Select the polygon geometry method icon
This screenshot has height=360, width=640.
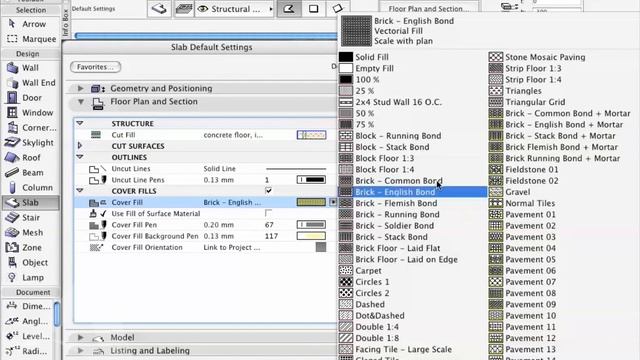click(289, 9)
